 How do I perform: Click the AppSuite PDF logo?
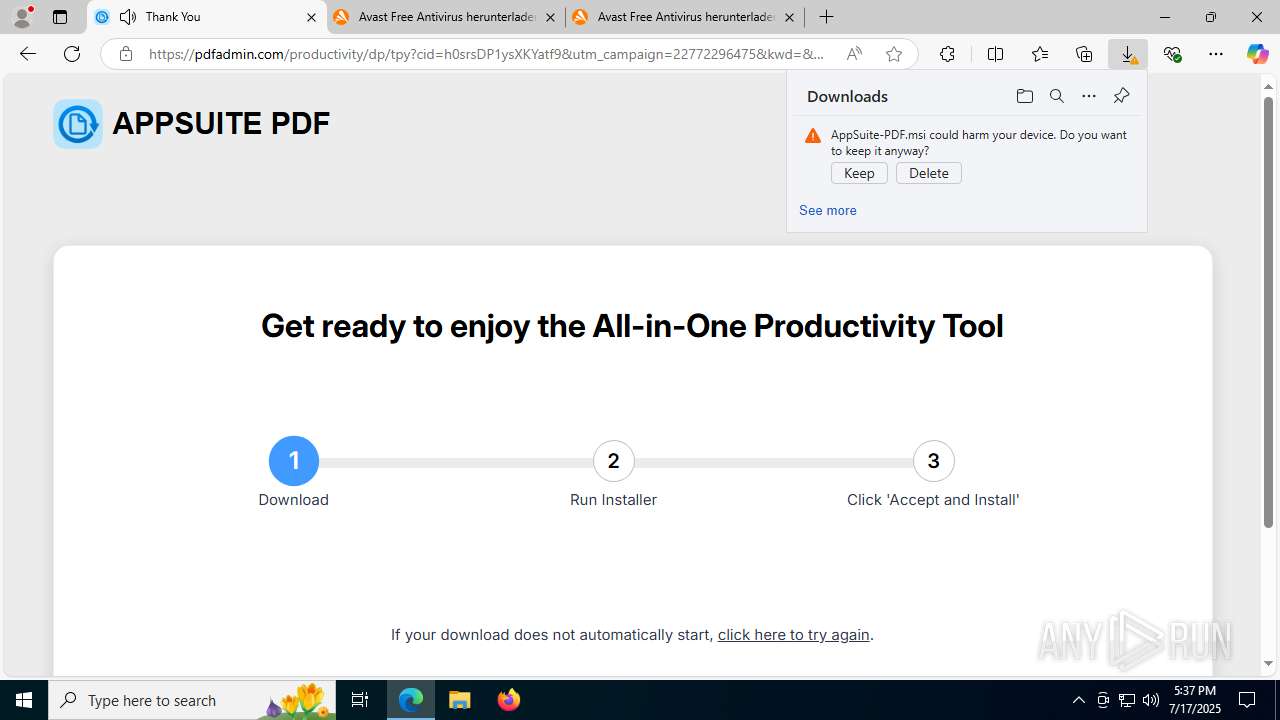point(78,124)
